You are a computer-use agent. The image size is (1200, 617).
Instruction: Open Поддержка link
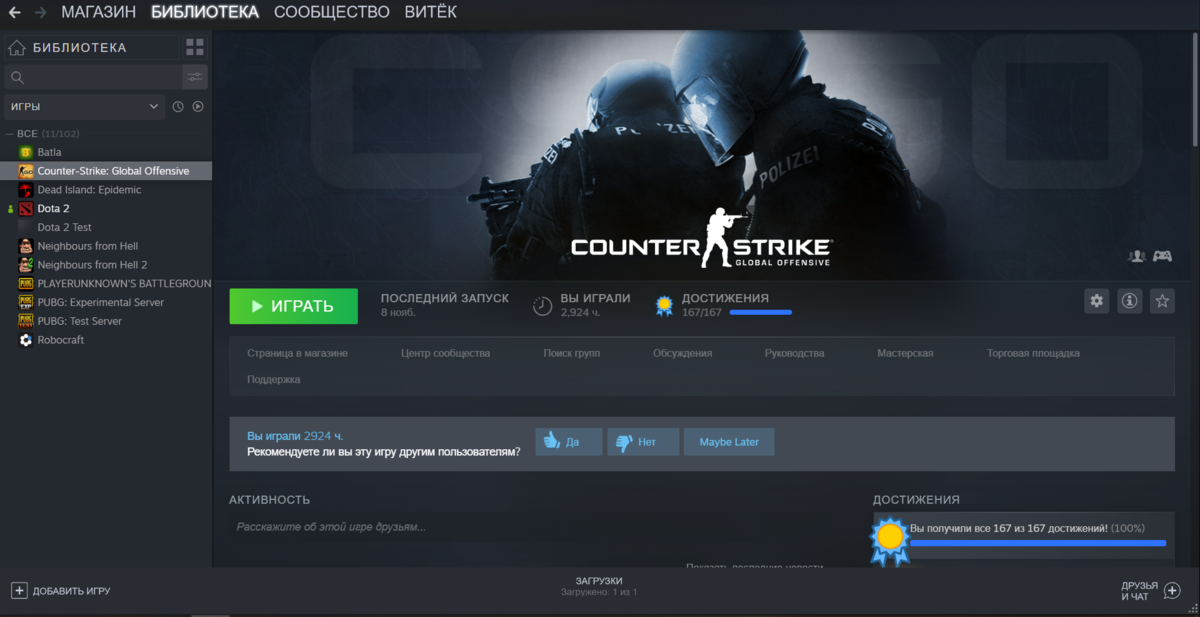pyautogui.click(x=273, y=379)
